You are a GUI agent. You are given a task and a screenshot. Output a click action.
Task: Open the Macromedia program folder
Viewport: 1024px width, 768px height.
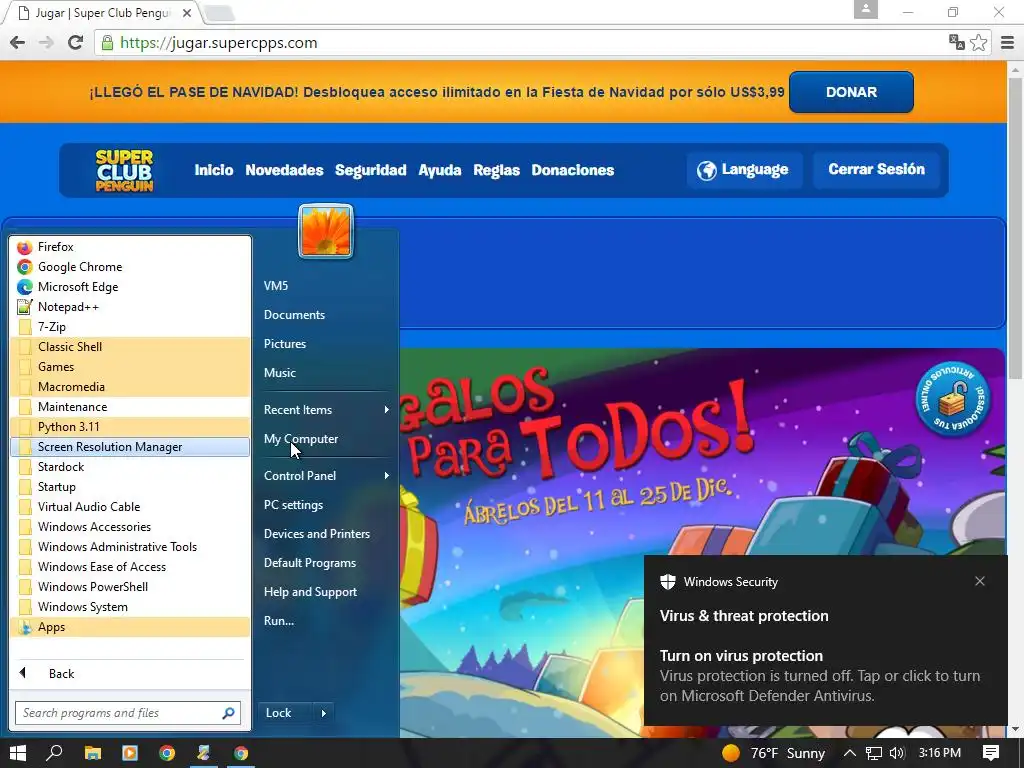tap(130, 387)
